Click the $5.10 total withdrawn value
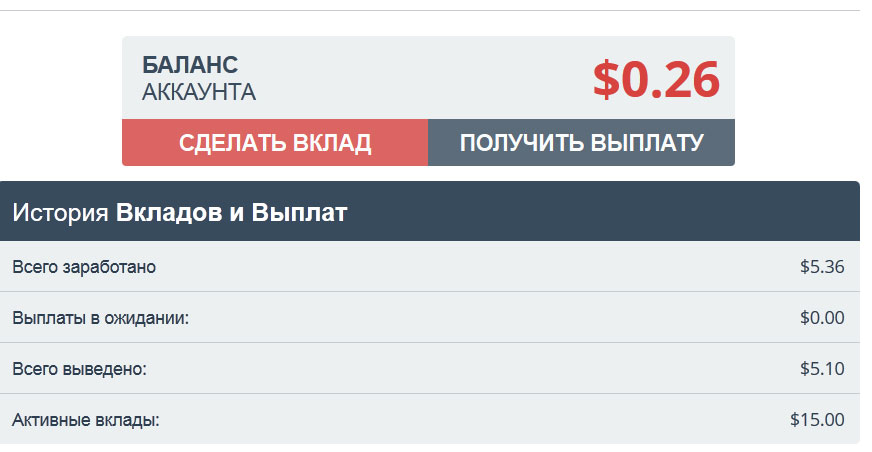This screenshot has width=872, height=452. [x=822, y=369]
